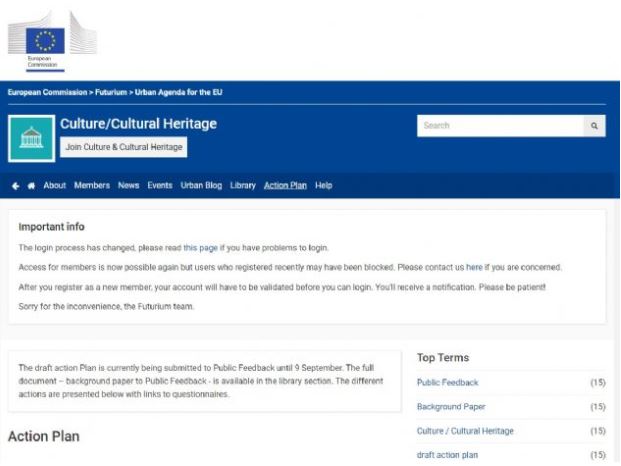This screenshot has height=466, width=621.
Task: Open the Urban Blog
Action: pos(201,185)
